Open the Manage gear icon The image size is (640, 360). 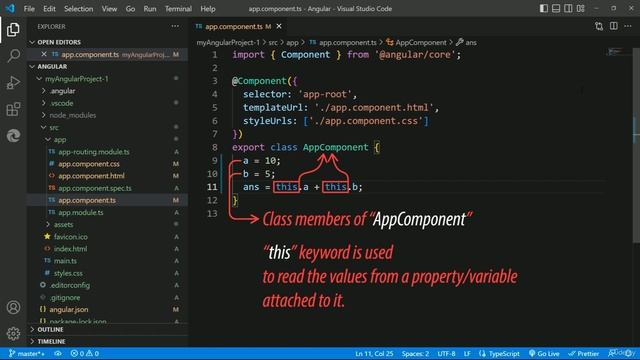[13, 333]
